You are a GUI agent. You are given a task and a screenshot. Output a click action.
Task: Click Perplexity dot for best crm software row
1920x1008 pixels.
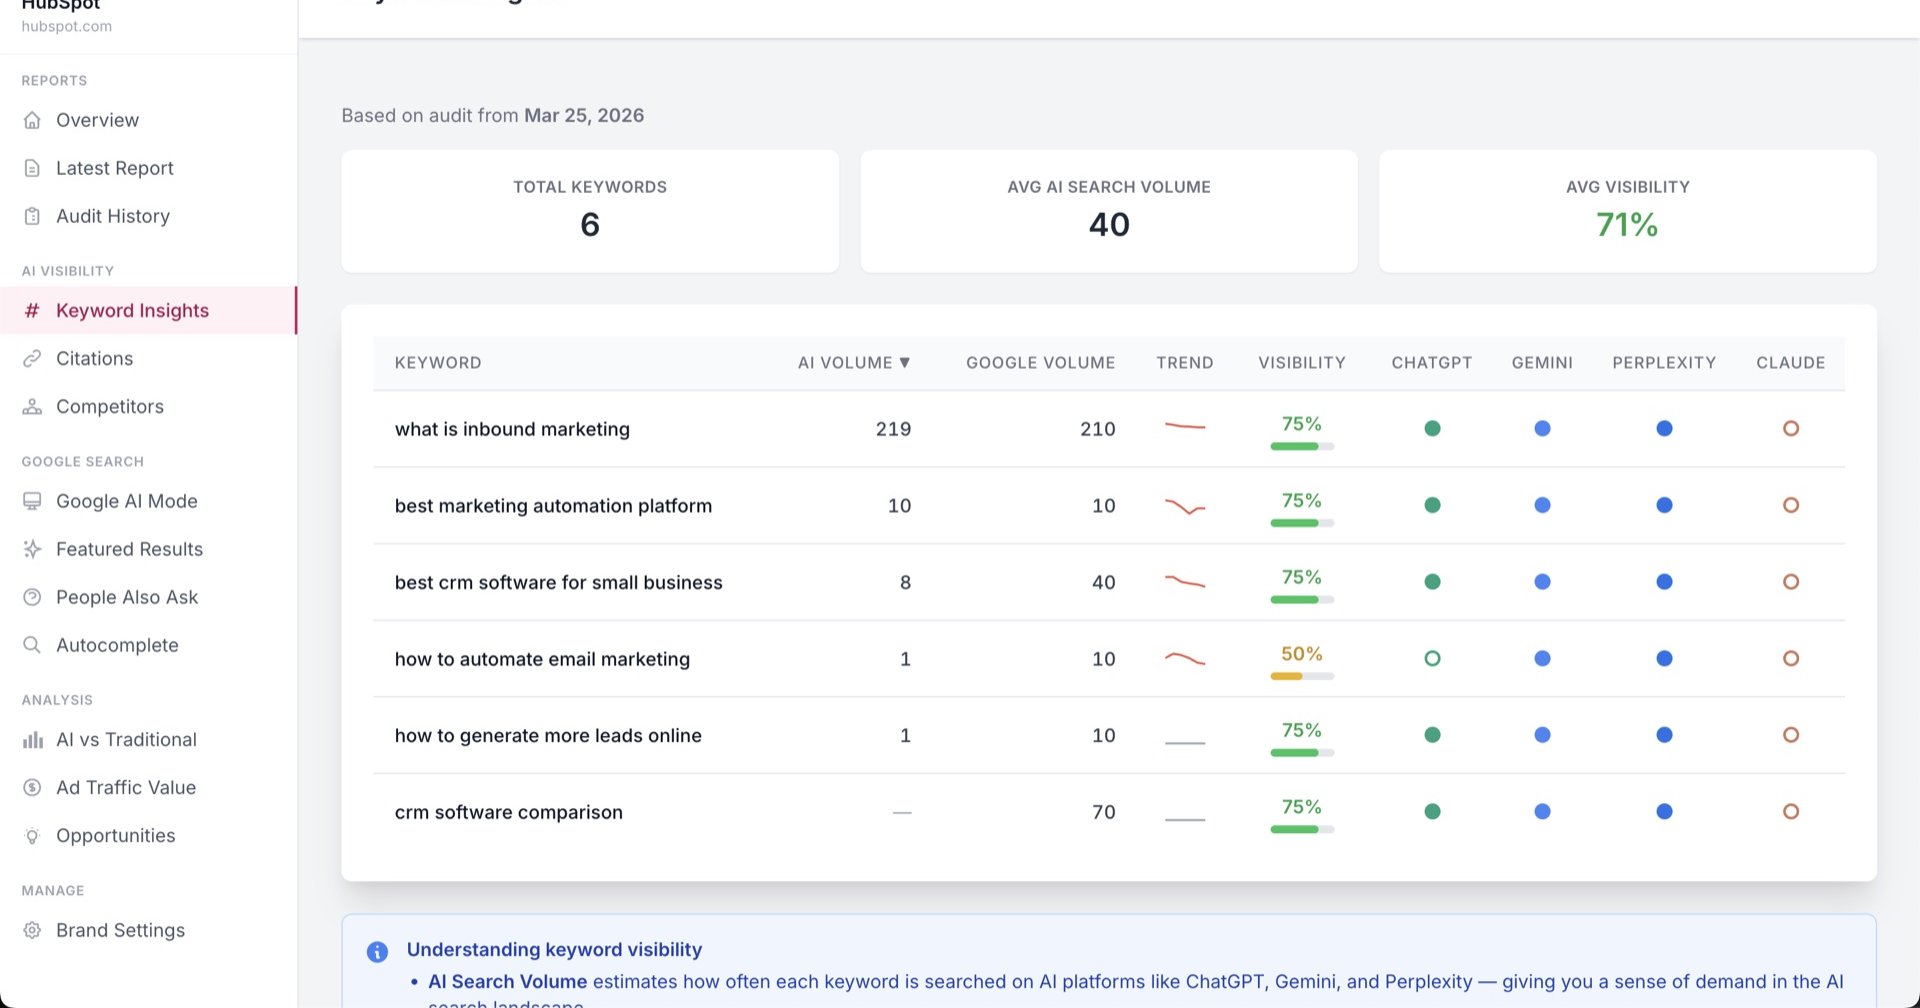(1664, 582)
